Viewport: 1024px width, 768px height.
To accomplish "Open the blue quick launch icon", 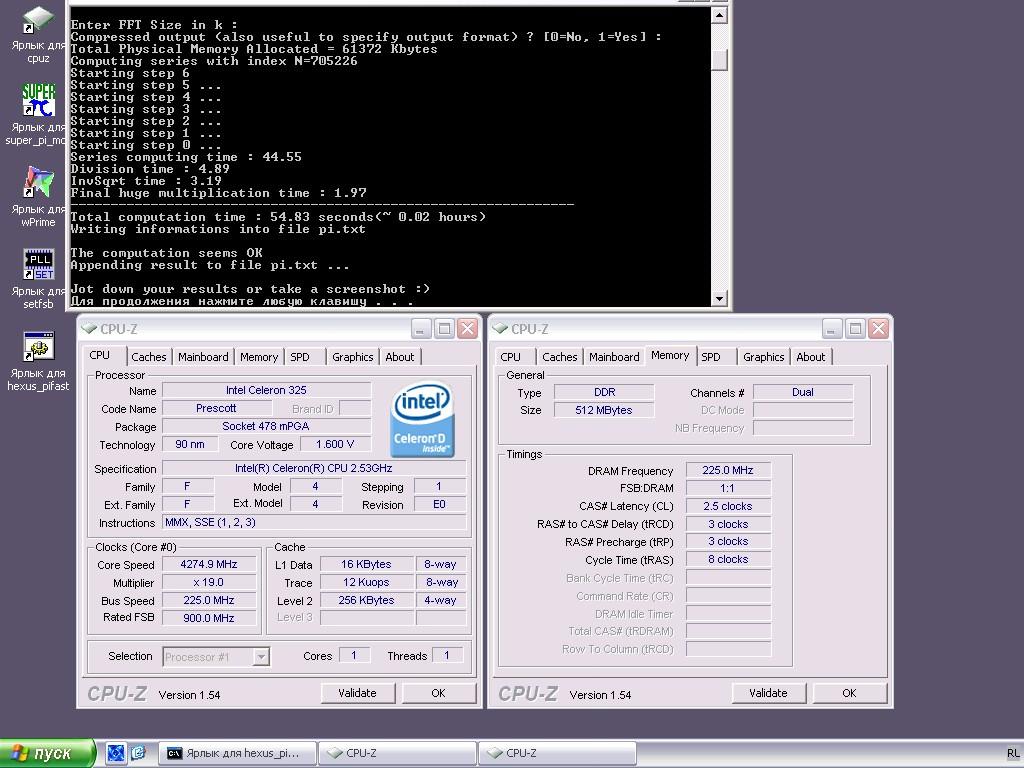I will point(116,753).
